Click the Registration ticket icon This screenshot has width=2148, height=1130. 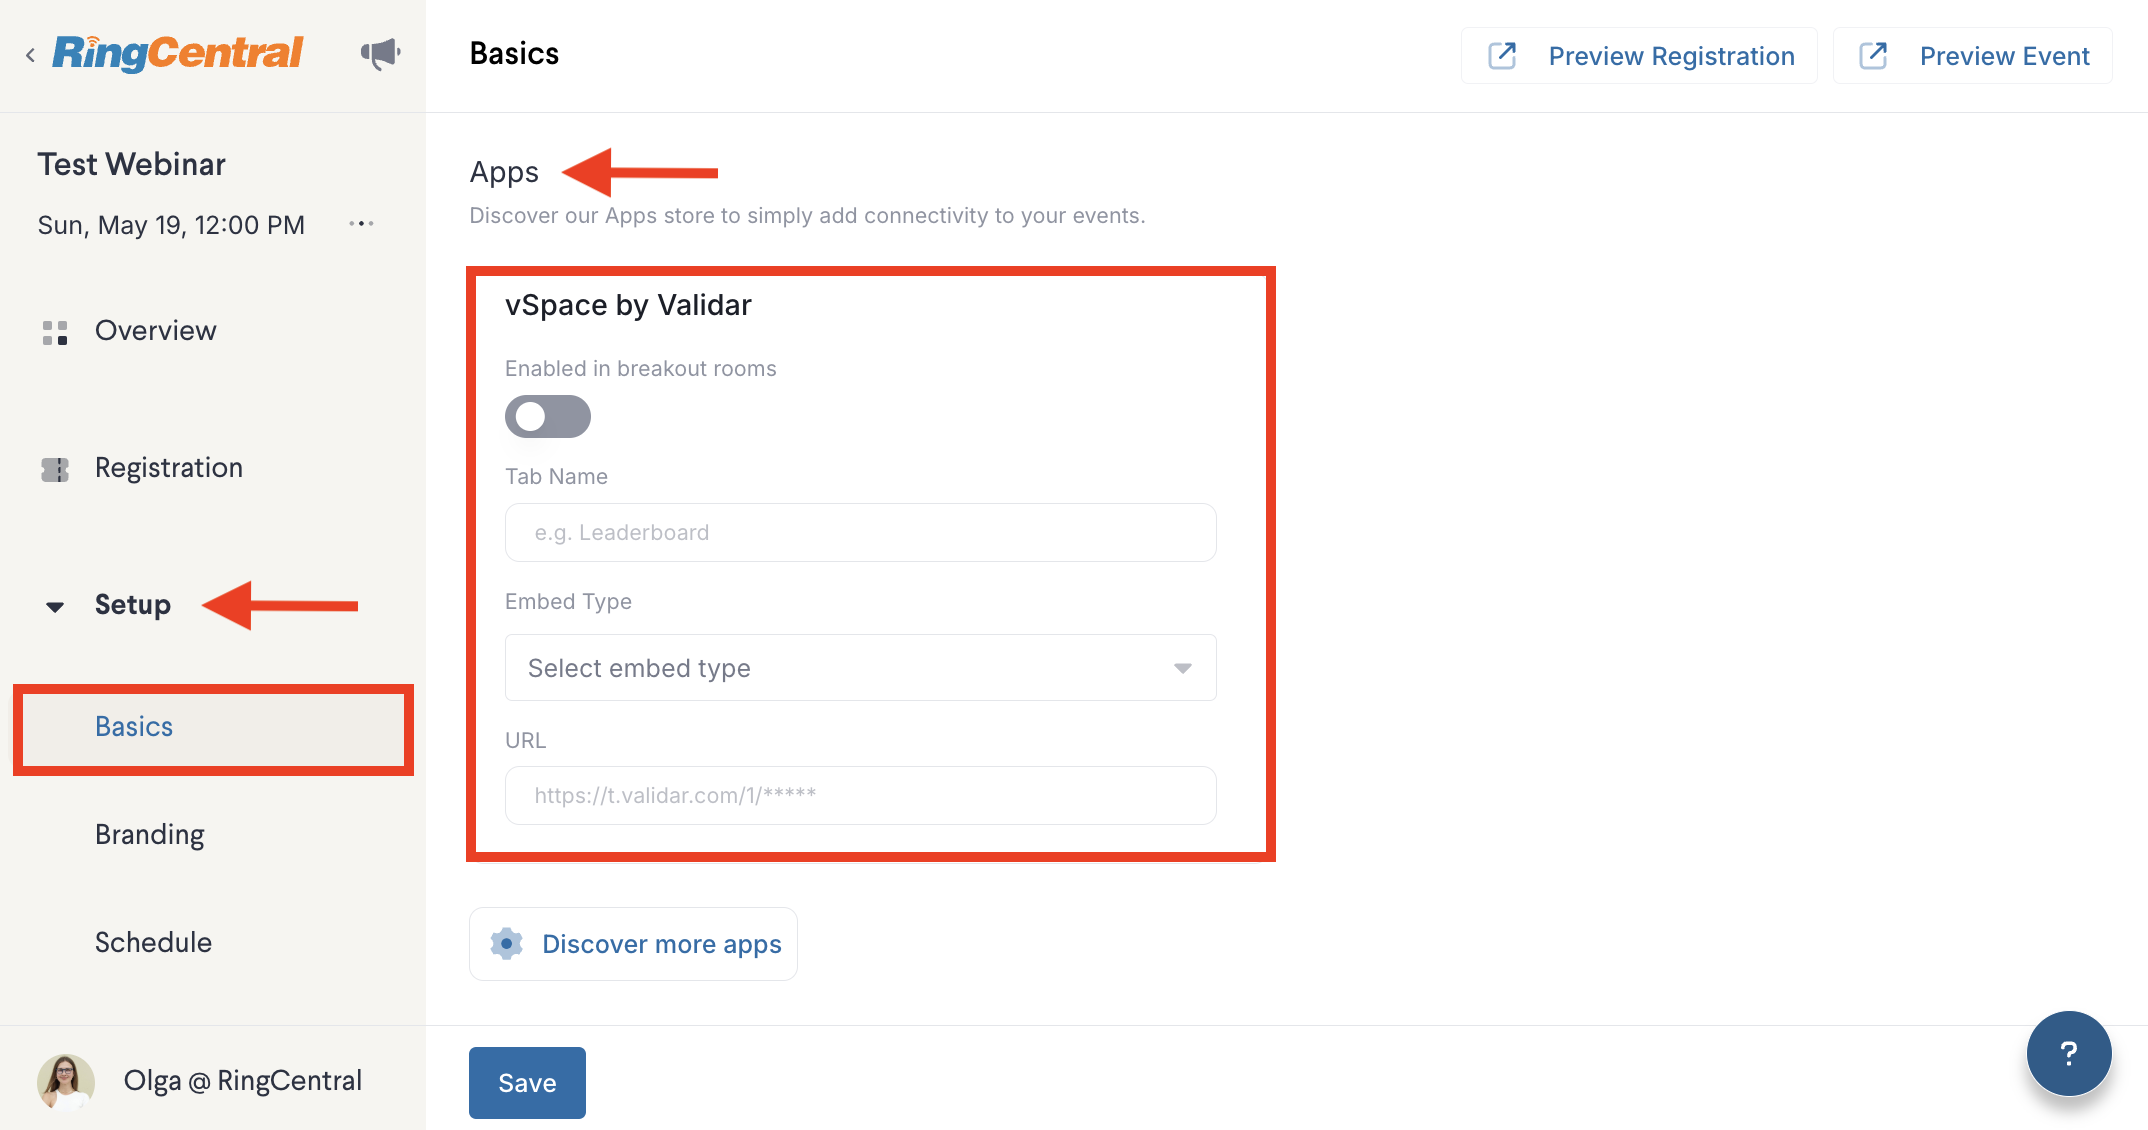click(55, 469)
